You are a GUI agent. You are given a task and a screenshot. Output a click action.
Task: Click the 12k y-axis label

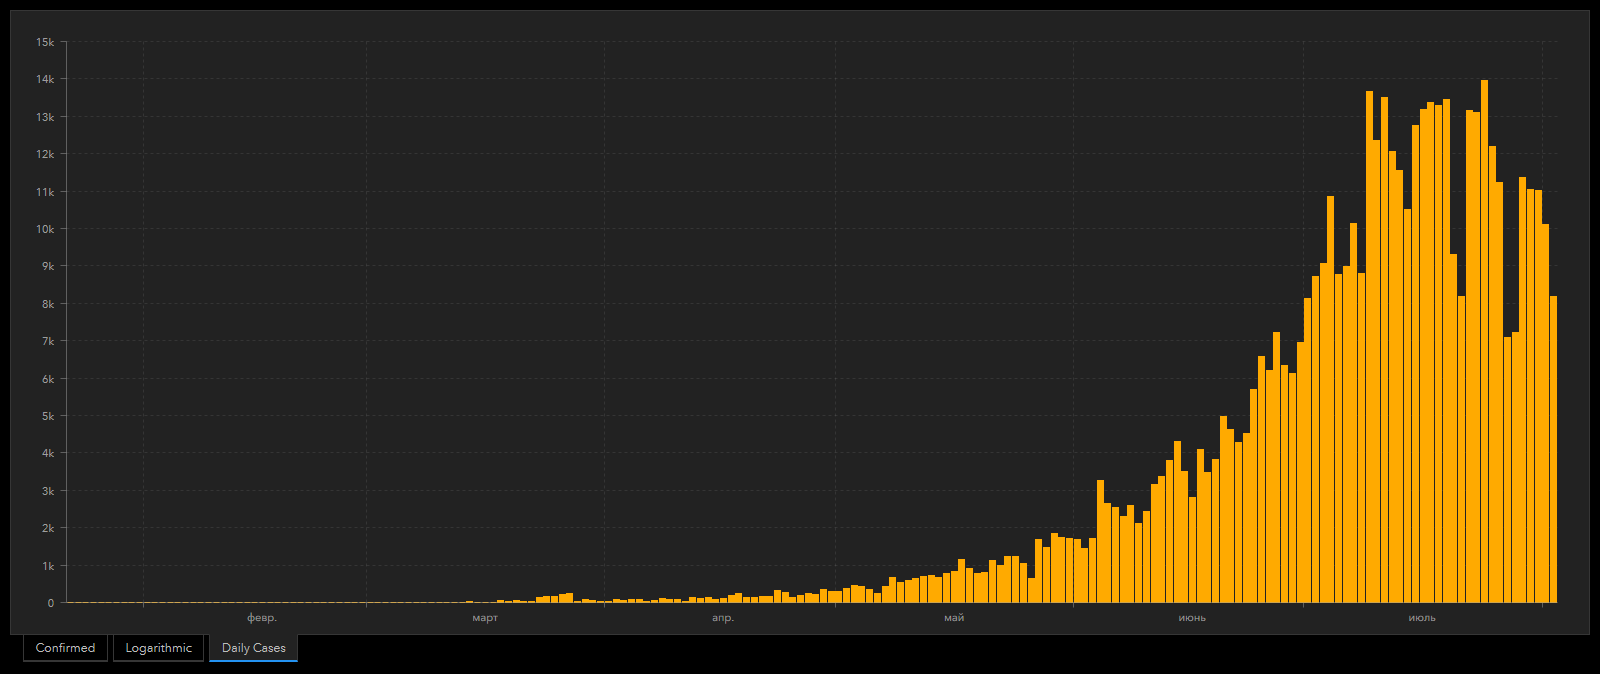point(45,154)
